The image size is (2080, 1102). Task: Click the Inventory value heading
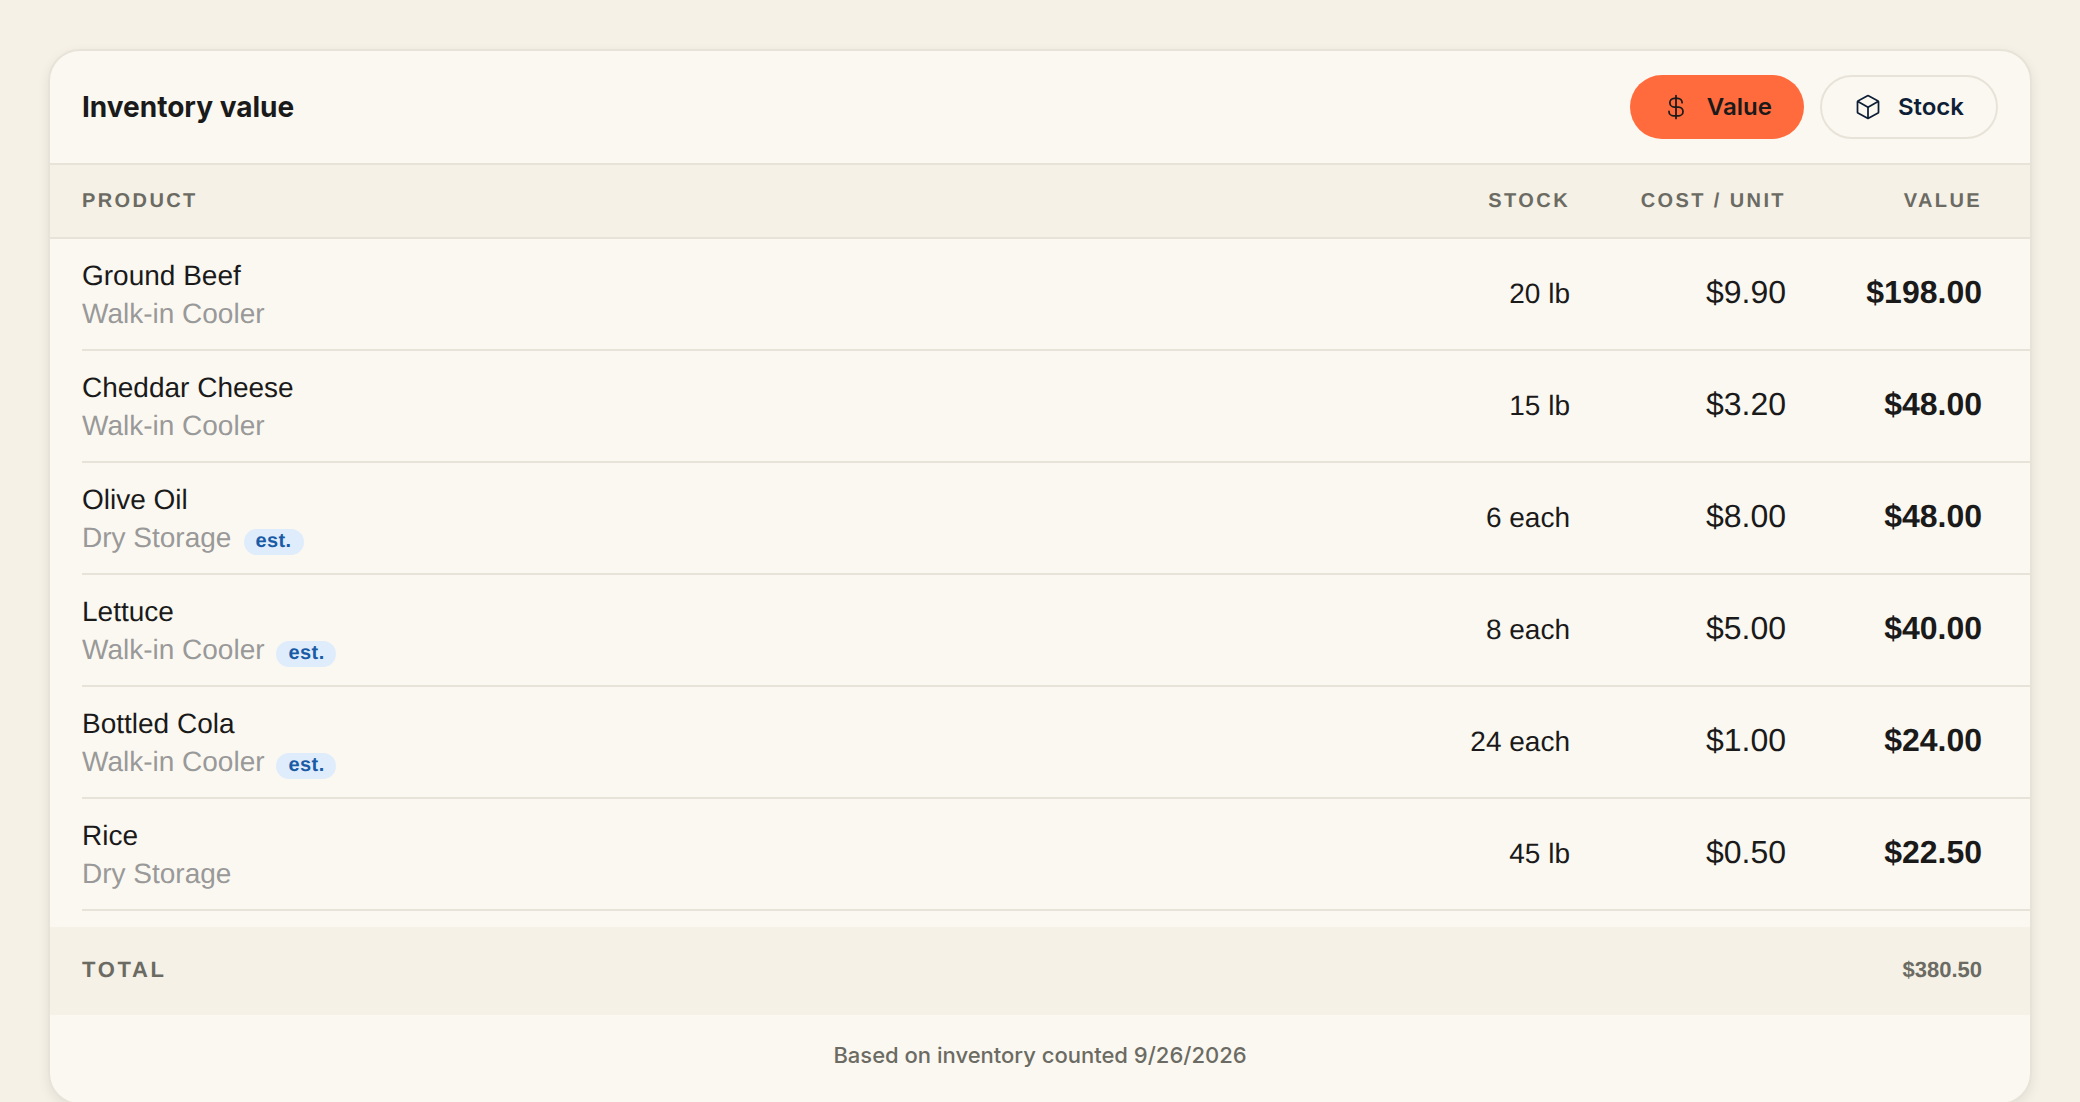(x=188, y=107)
